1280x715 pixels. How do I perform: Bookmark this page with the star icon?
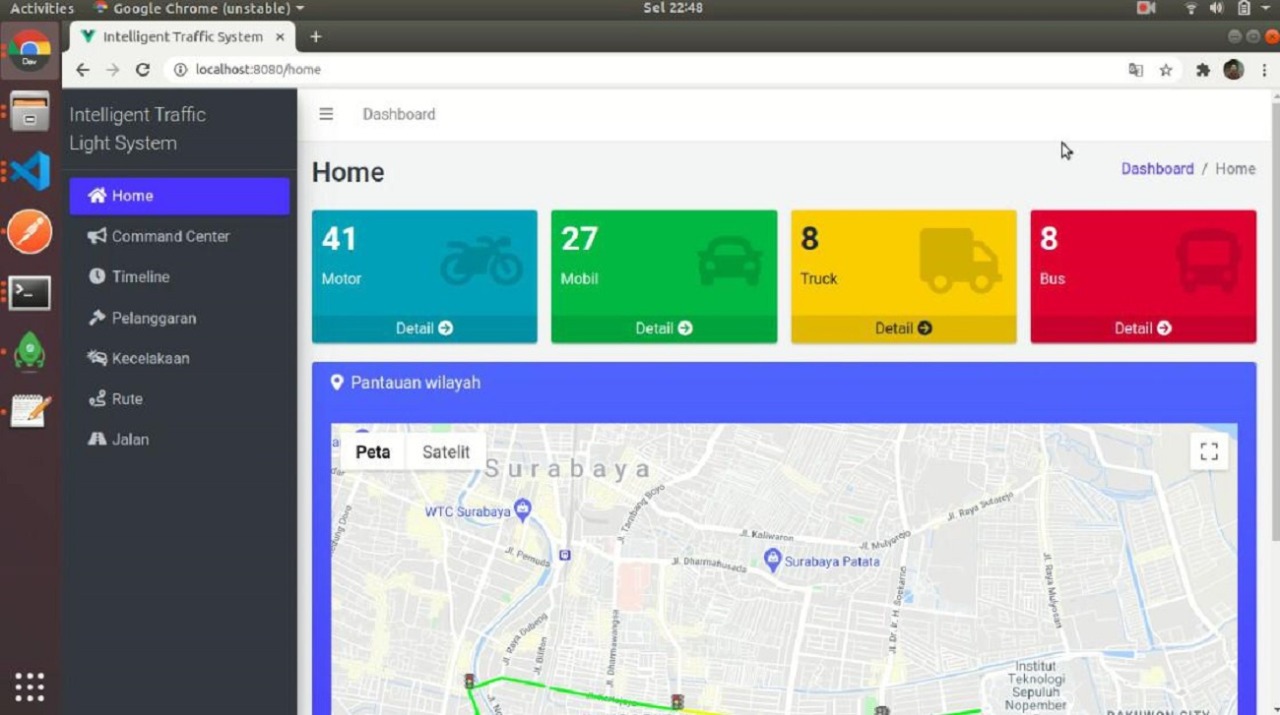pyautogui.click(x=1166, y=70)
